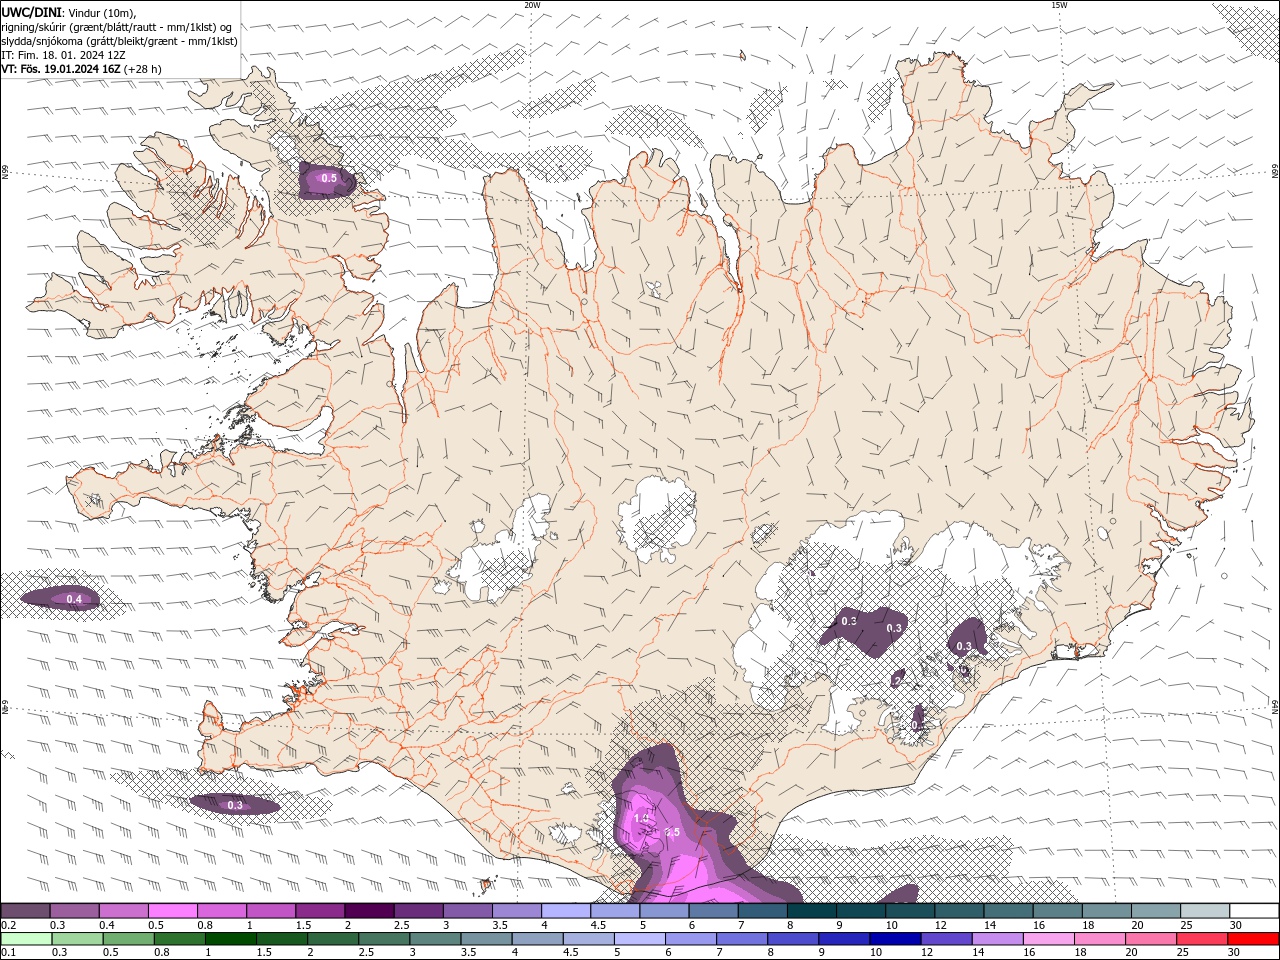Select the 14 lavender swatch in lower rain scale
Viewport: 1280px width, 960px height.
point(997,939)
